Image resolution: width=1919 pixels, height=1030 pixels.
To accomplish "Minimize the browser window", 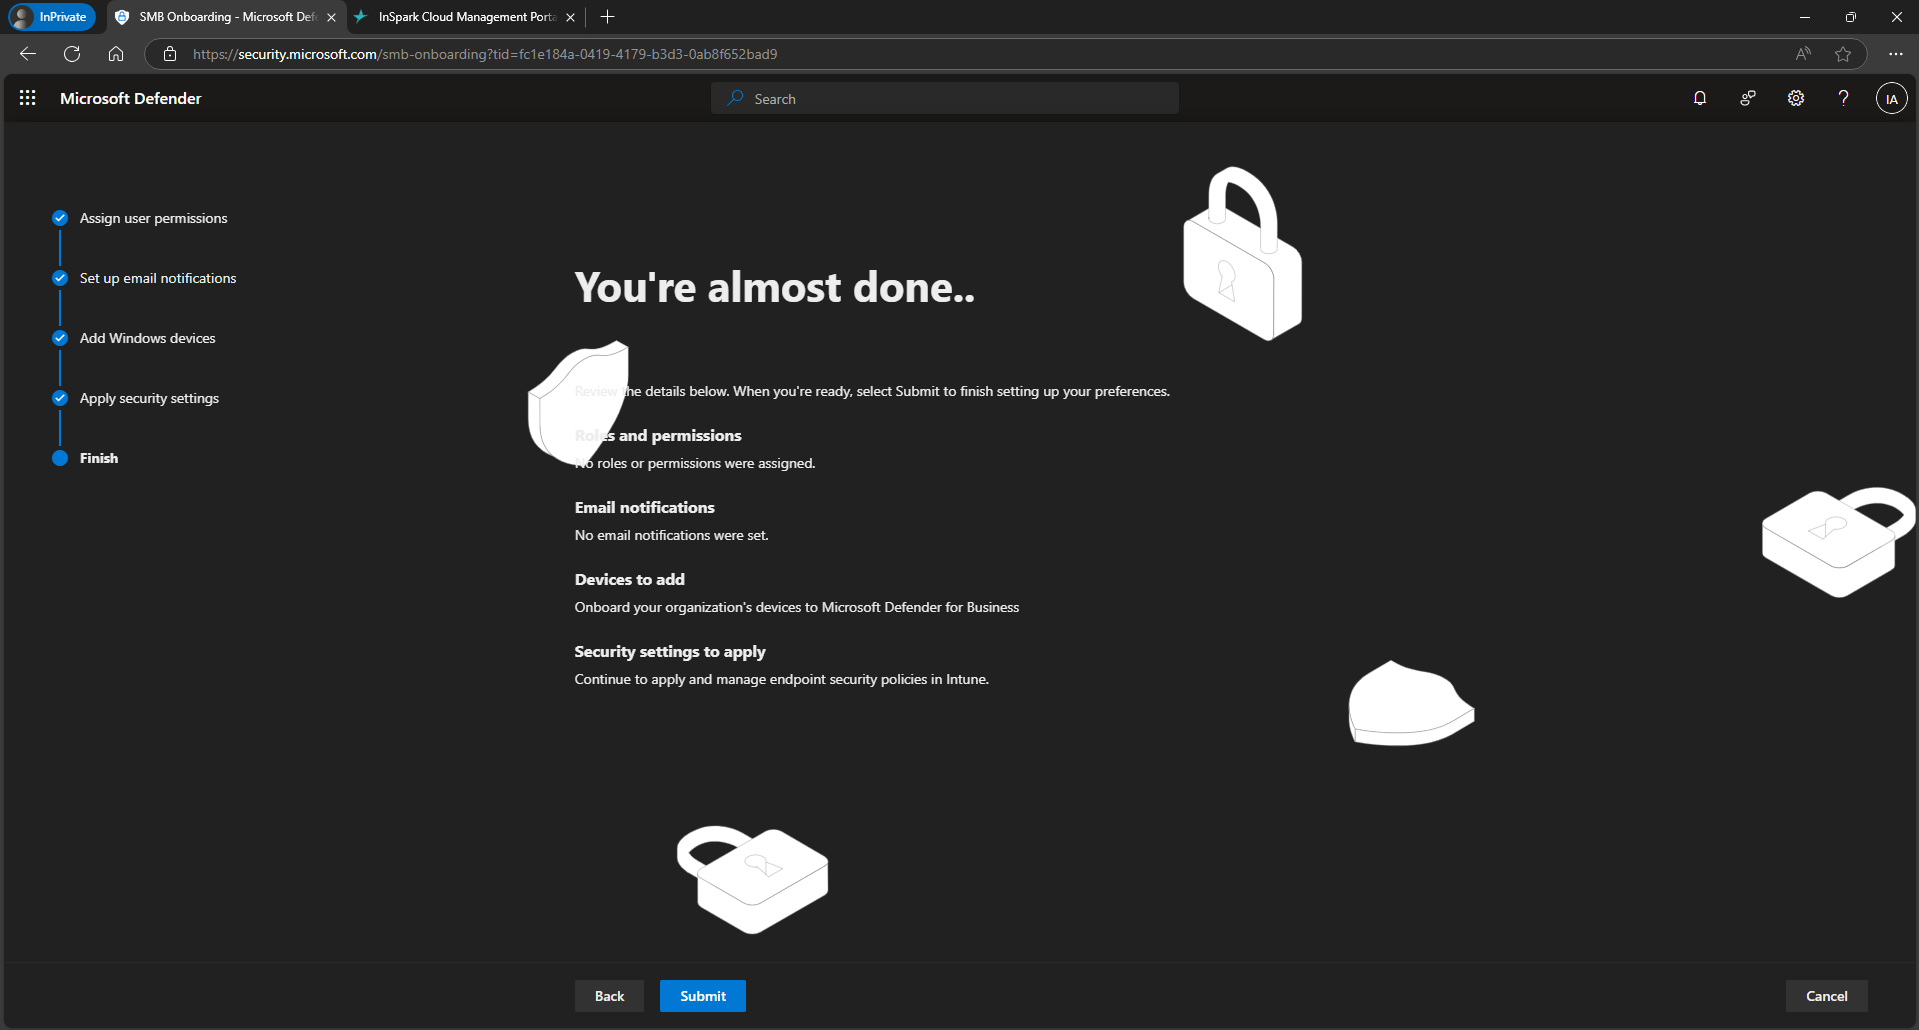I will click(1804, 17).
